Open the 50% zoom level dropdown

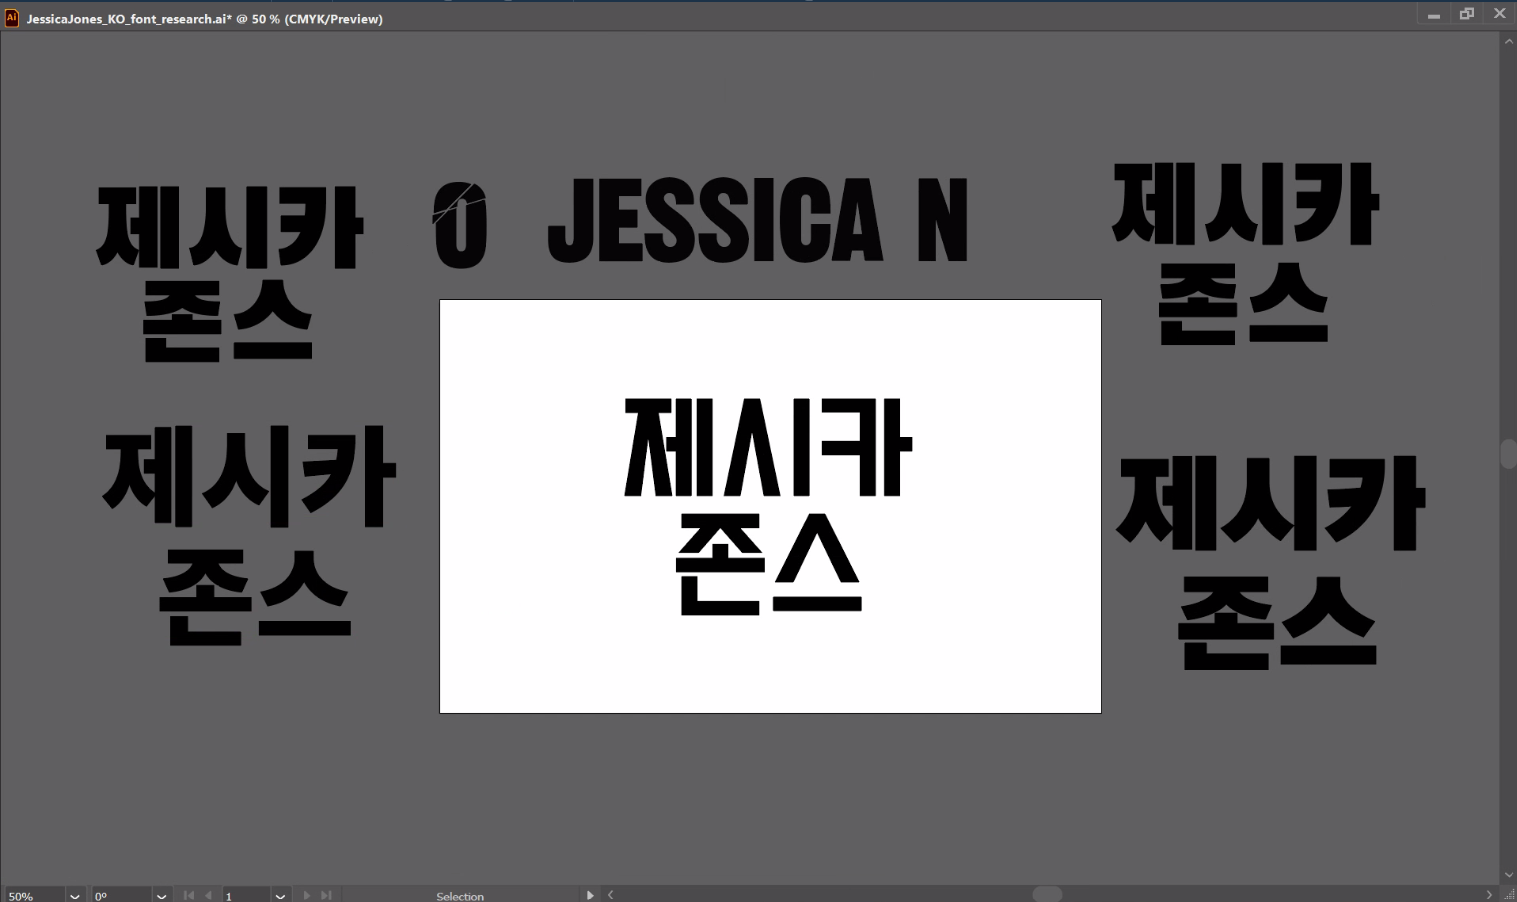click(x=75, y=895)
